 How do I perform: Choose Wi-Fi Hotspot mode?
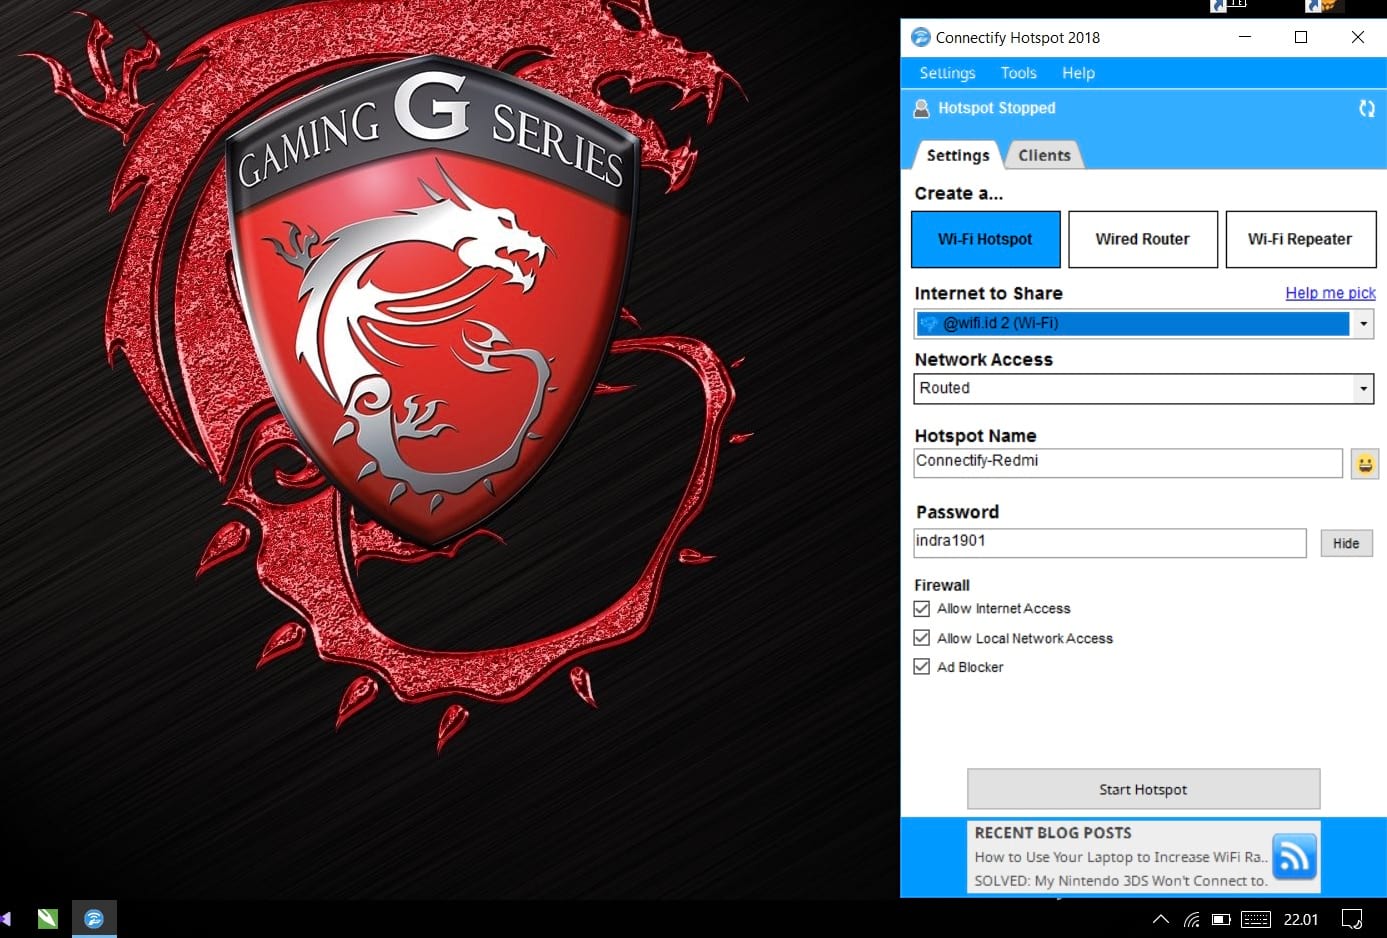(985, 239)
